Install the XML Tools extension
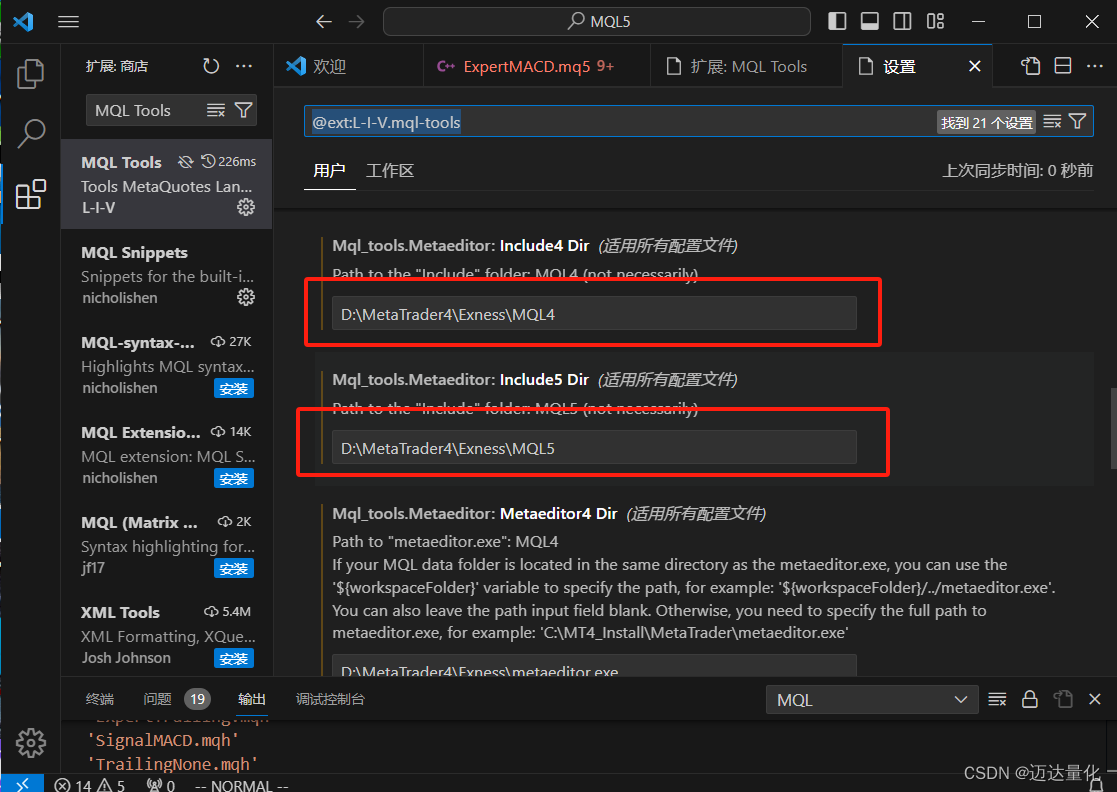The width and height of the screenshot is (1117, 792). pos(234,659)
